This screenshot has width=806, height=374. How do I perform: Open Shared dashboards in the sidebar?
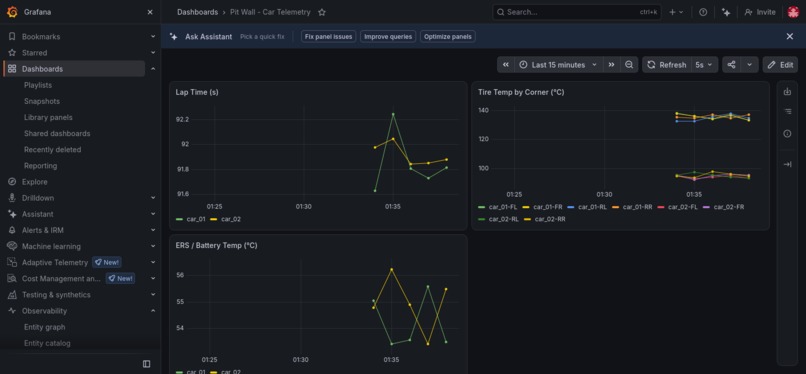pos(57,134)
